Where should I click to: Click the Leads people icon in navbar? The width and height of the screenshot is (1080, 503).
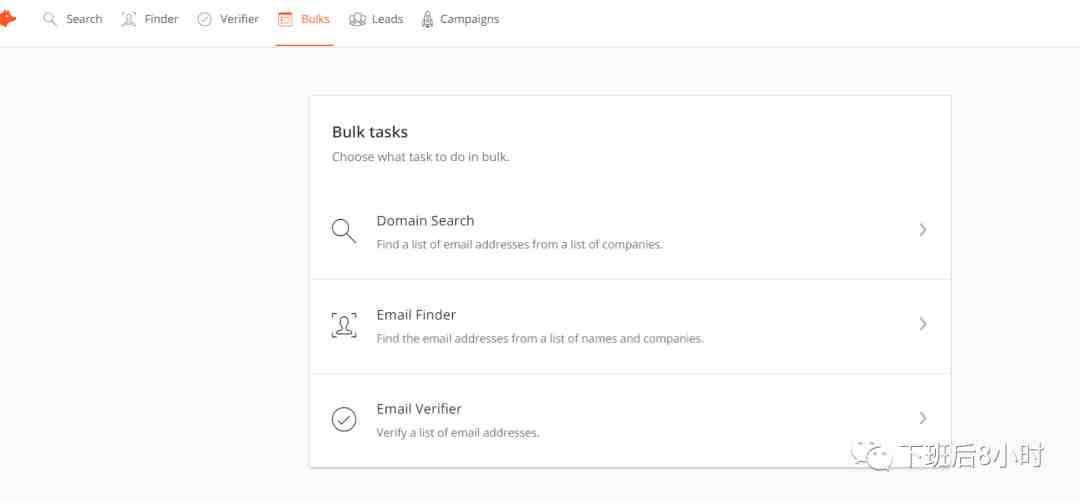(357, 19)
